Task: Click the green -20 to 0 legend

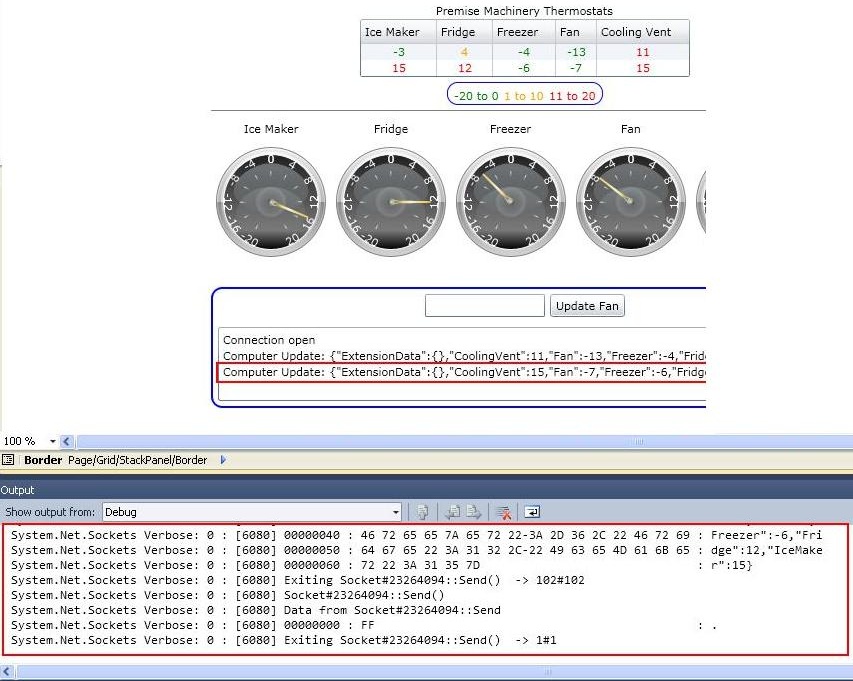Action: coord(476,96)
